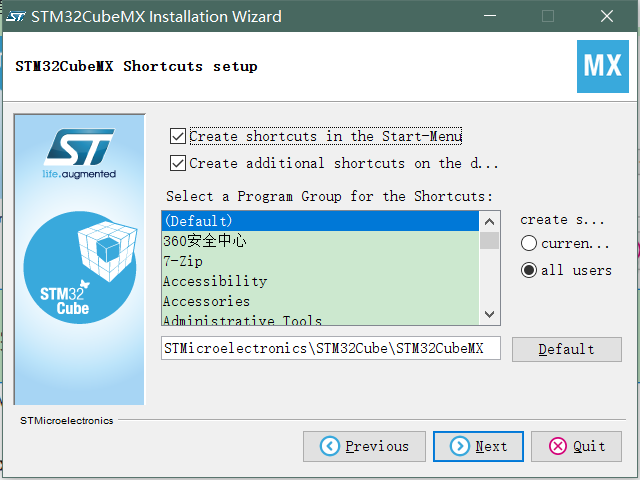Screen dimensions: 640x480
Task: Click the ST life.augmented logo
Action: 79,153
